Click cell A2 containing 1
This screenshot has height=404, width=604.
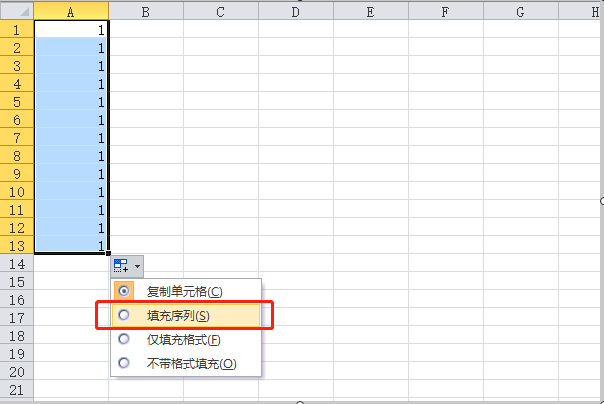coord(71,47)
